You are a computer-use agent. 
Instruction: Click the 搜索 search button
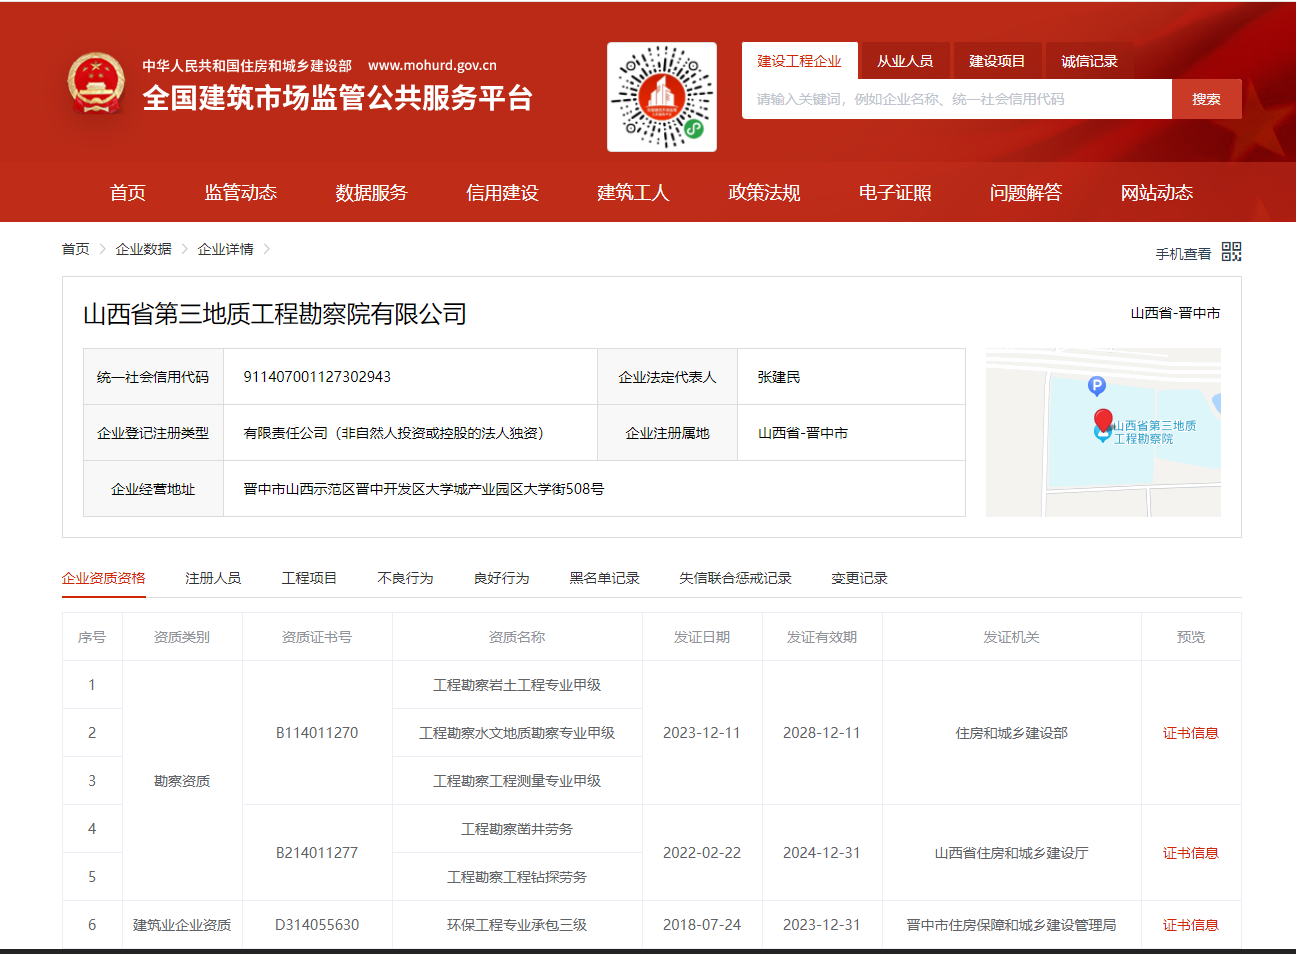click(x=1206, y=99)
